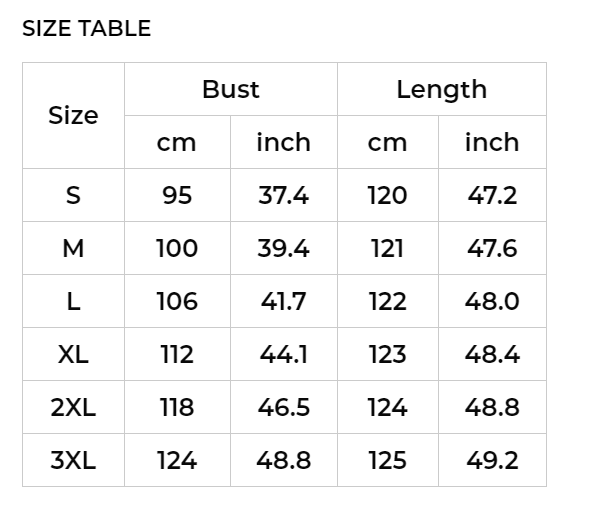Click the 48.4 inch length cell
Image resolution: width=607 pixels, height=506 pixels.
point(492,354)
